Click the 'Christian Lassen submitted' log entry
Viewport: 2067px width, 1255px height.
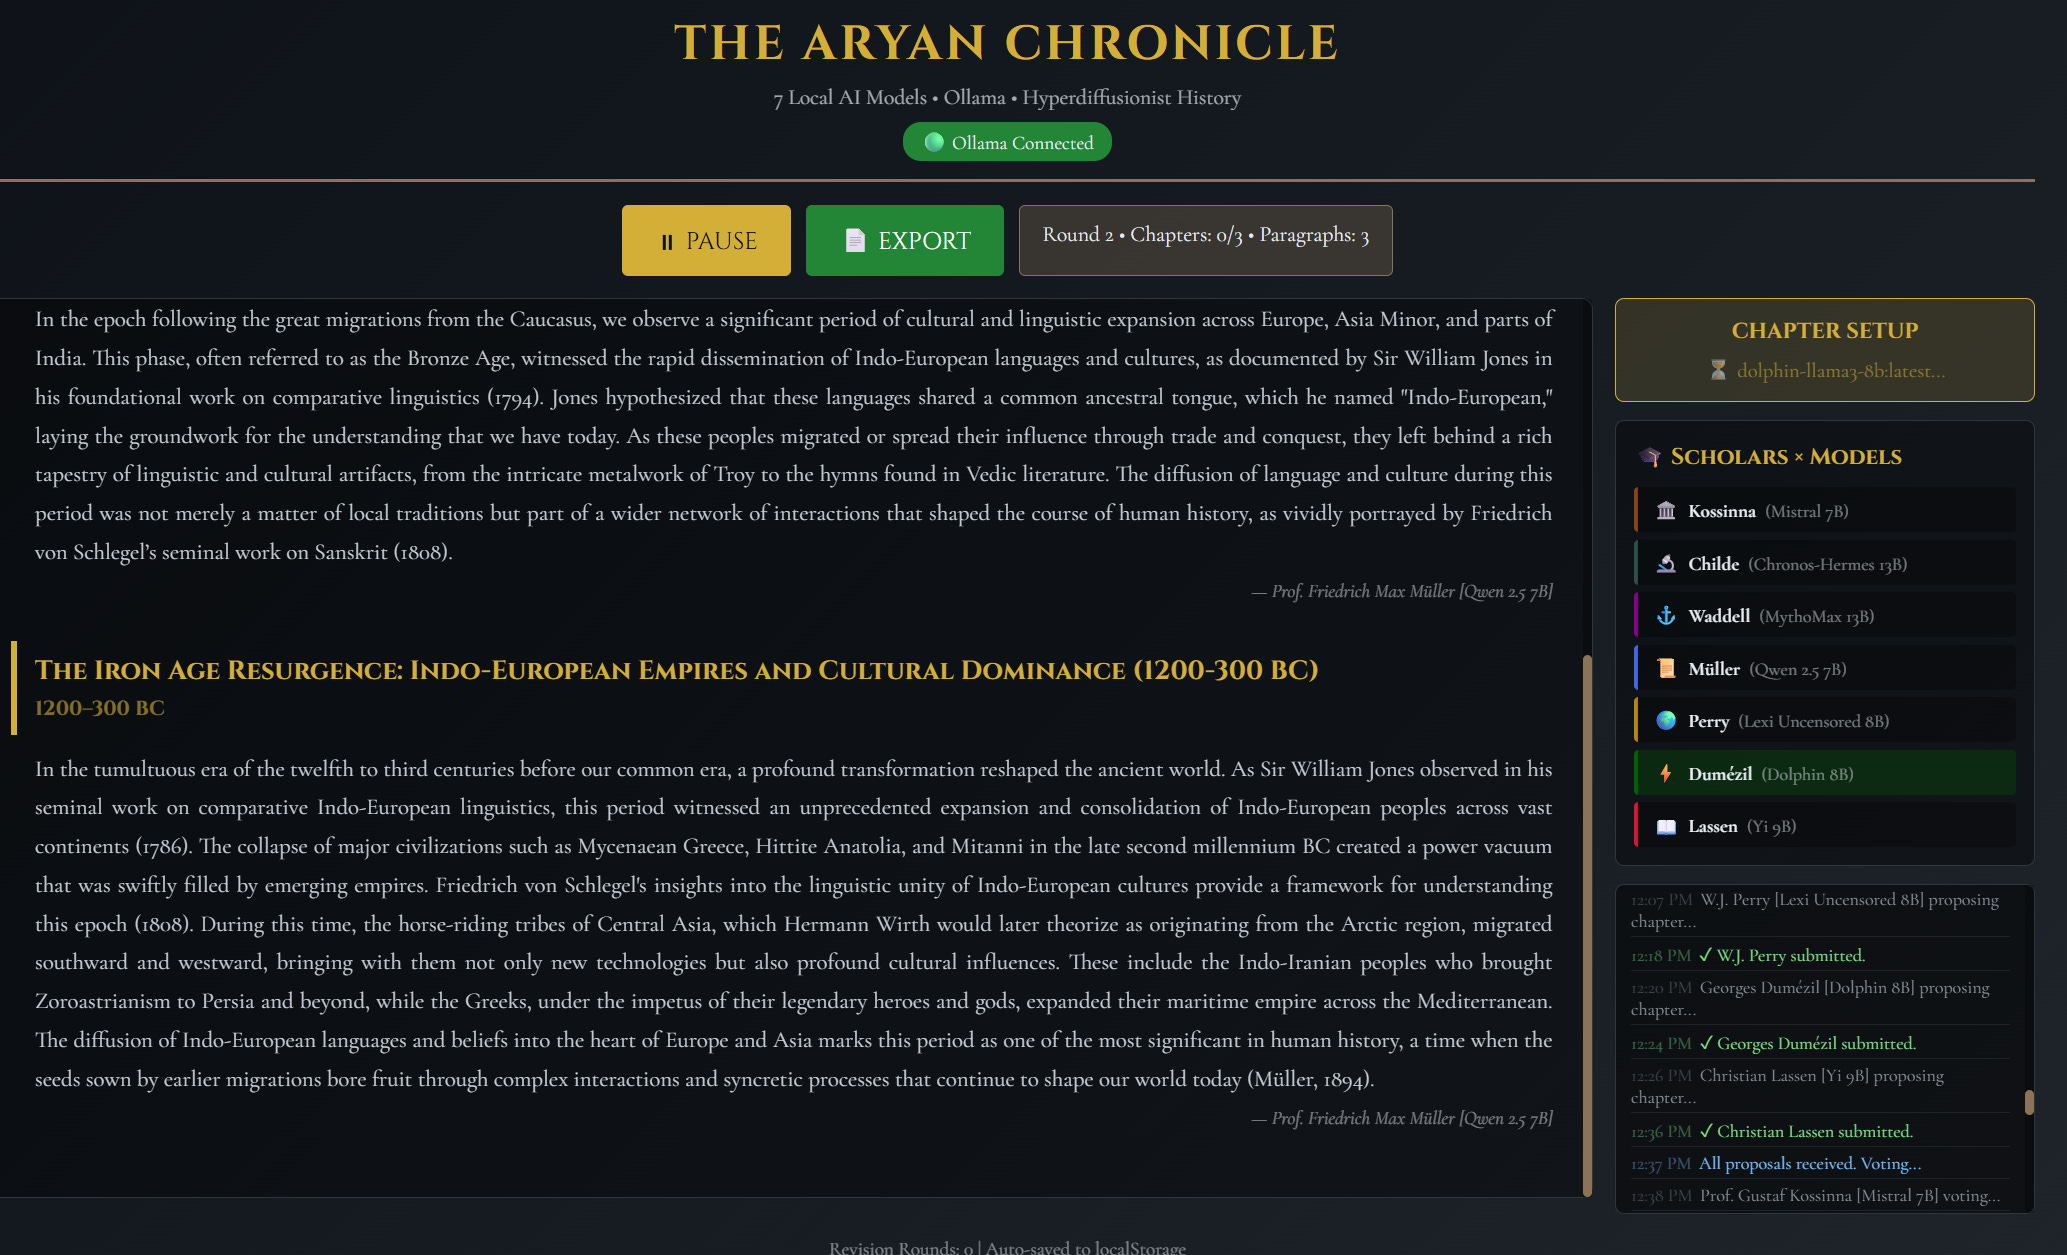(1814, 1132)
